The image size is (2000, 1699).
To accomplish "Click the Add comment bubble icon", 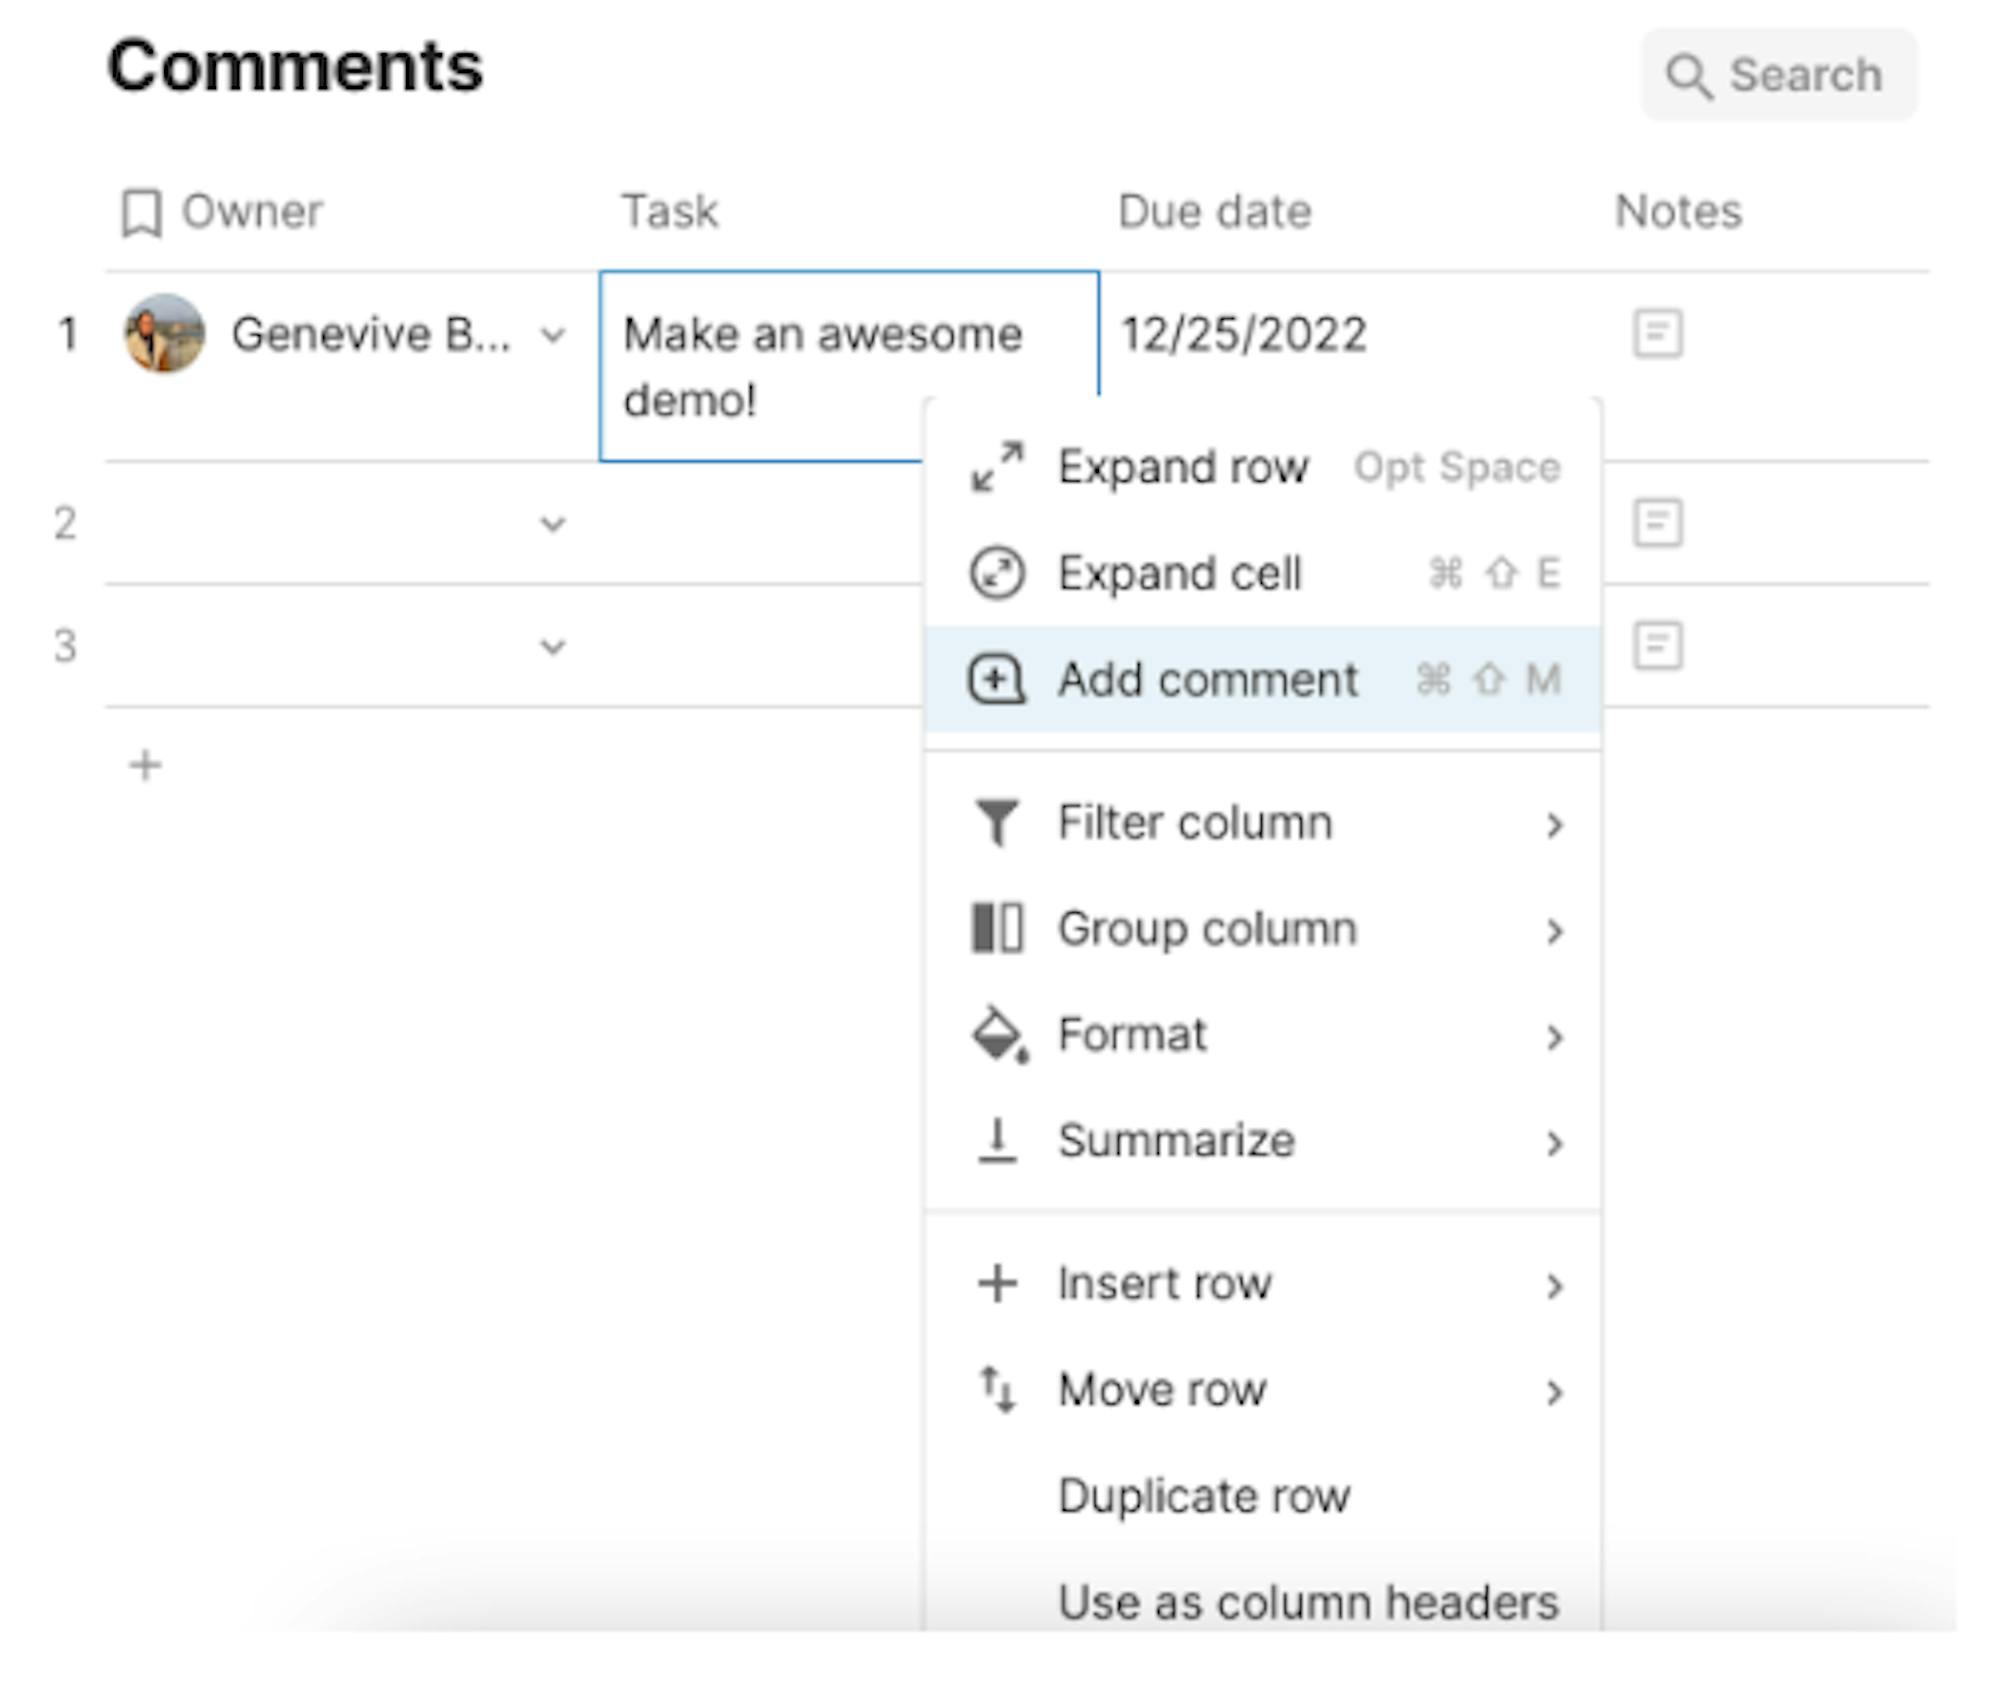I will click(x=996, y=680).
